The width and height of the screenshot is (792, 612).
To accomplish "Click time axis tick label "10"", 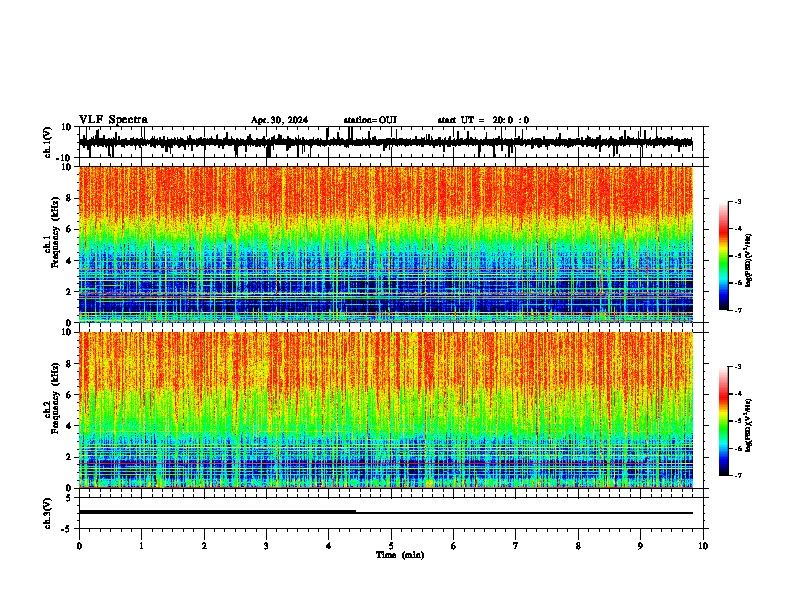I will [703, 546].
